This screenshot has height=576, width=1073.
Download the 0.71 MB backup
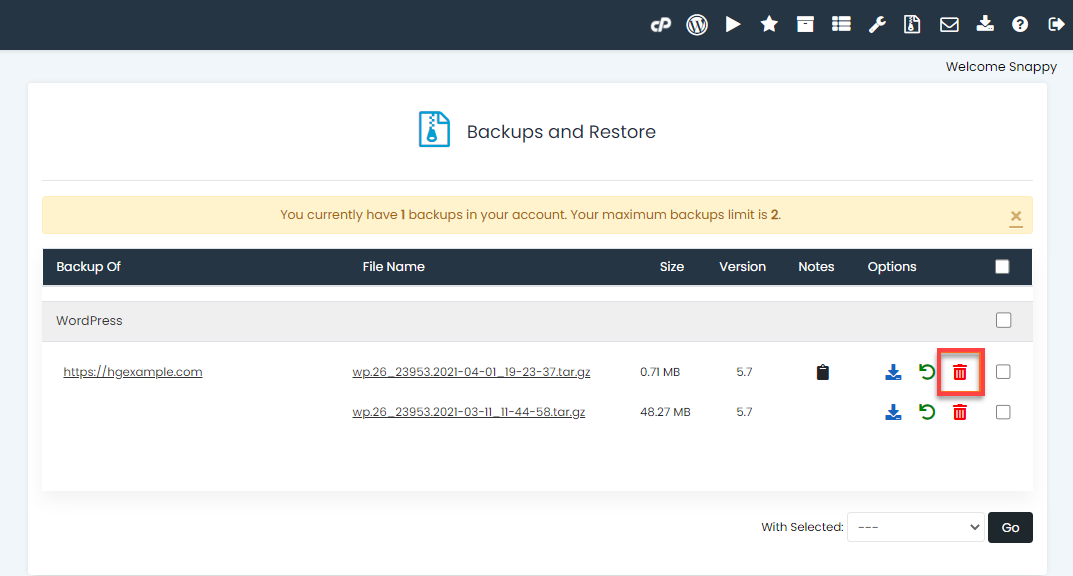pos(893,372)
